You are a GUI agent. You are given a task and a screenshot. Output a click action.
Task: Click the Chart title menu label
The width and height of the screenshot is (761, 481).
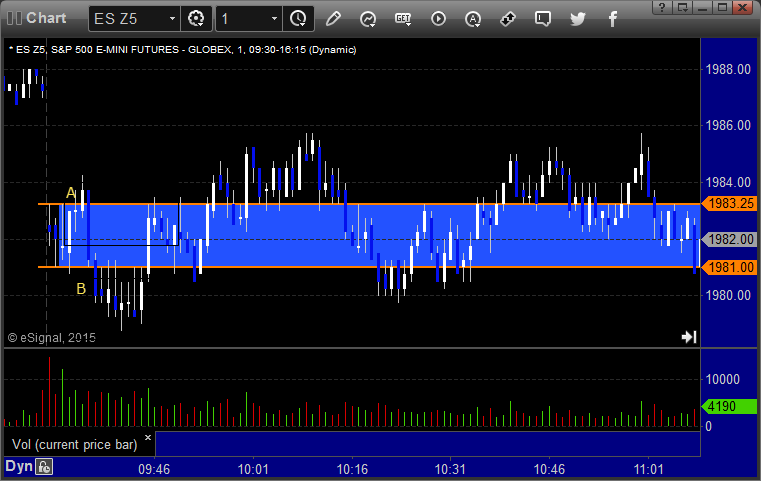tap(46, 18)
